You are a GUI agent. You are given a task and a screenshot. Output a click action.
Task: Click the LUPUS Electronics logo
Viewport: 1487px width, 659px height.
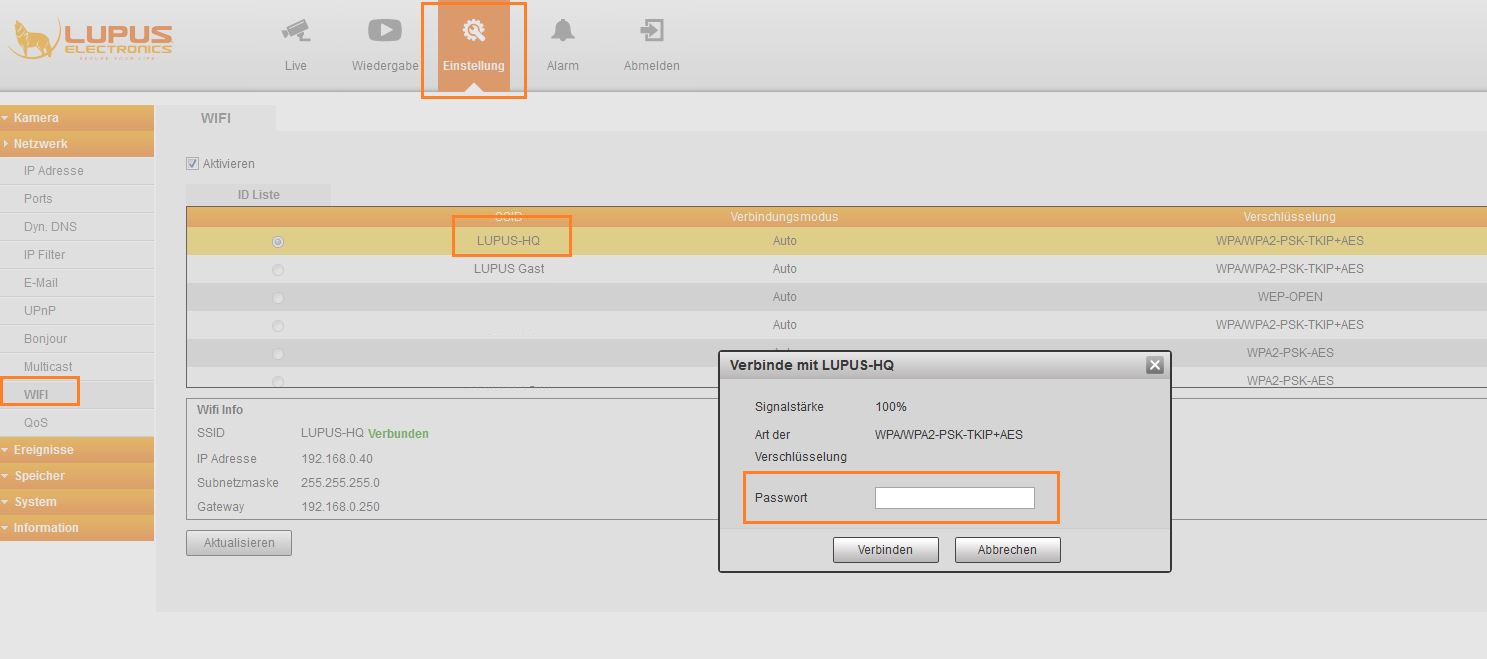(91, 40)
